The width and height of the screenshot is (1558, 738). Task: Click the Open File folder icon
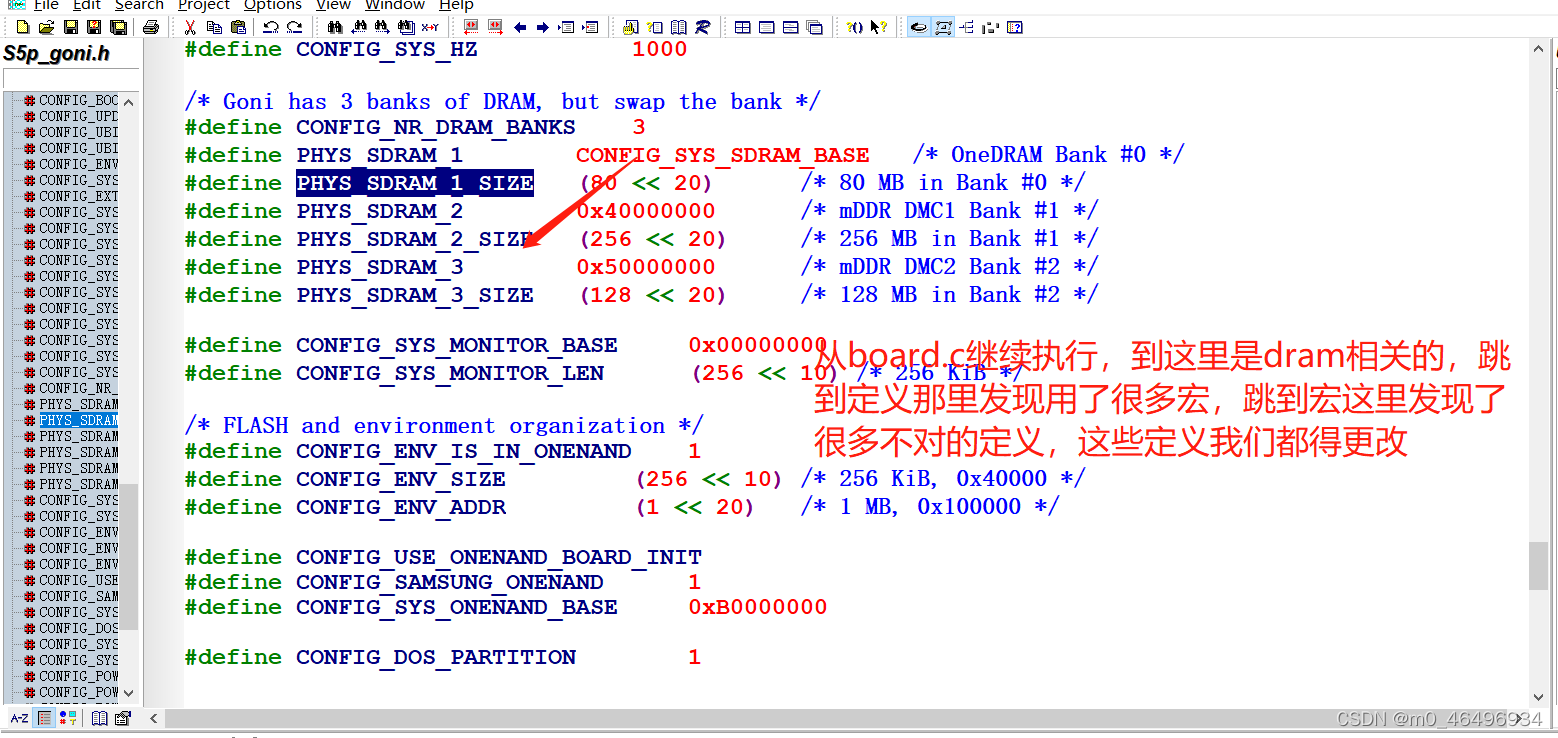(46, 27)
